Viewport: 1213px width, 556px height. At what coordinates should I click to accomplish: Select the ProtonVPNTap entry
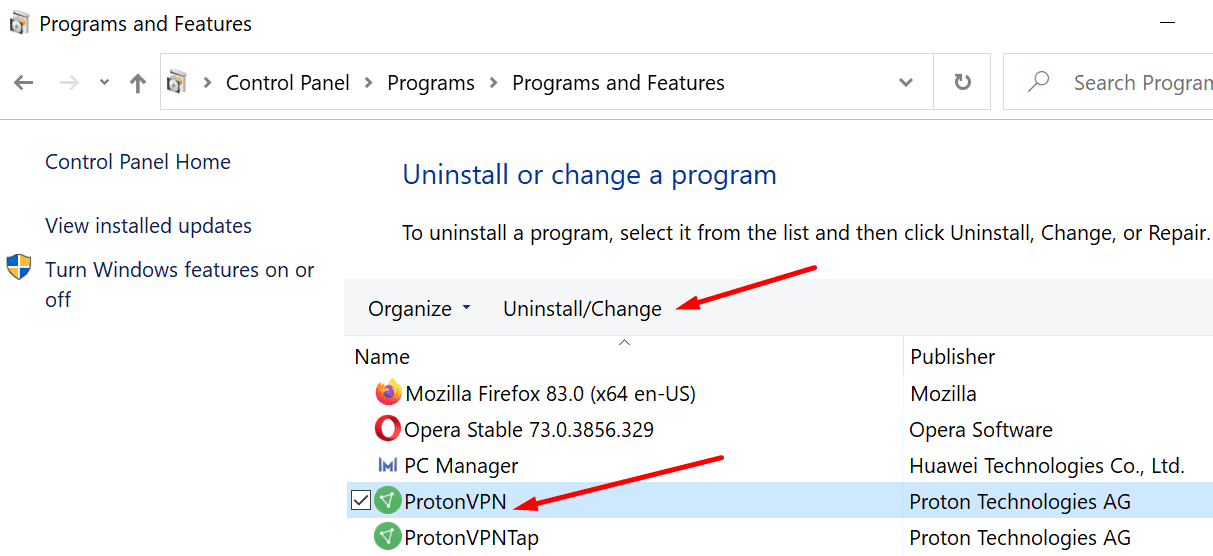click(x=471, y=537)
